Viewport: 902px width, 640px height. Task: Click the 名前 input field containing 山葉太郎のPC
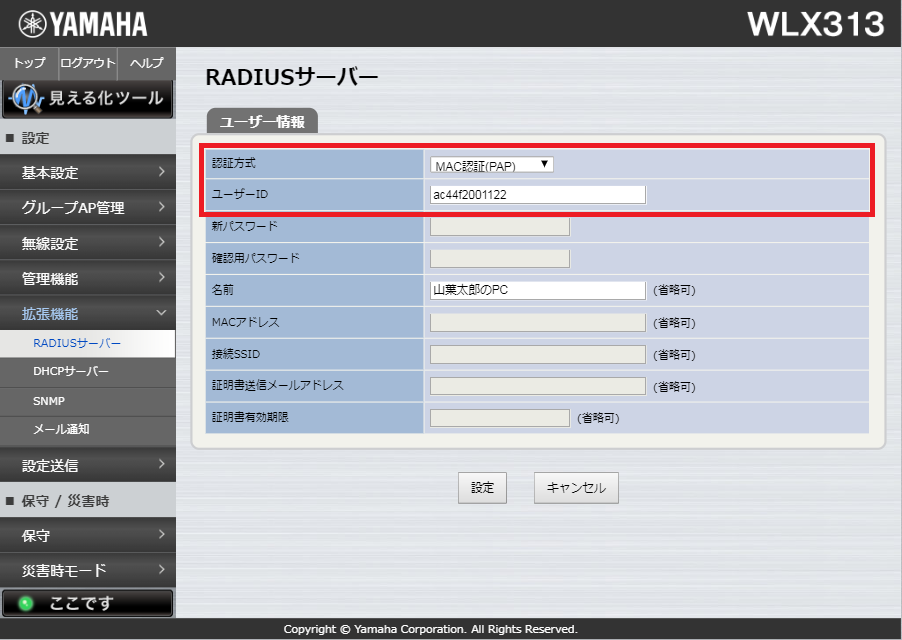point(537,290)
